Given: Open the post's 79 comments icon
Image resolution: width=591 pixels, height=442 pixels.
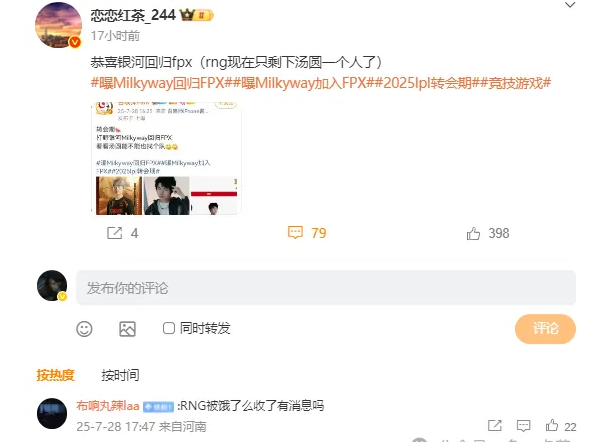Looking at the screenshot, I should [295, 232].
